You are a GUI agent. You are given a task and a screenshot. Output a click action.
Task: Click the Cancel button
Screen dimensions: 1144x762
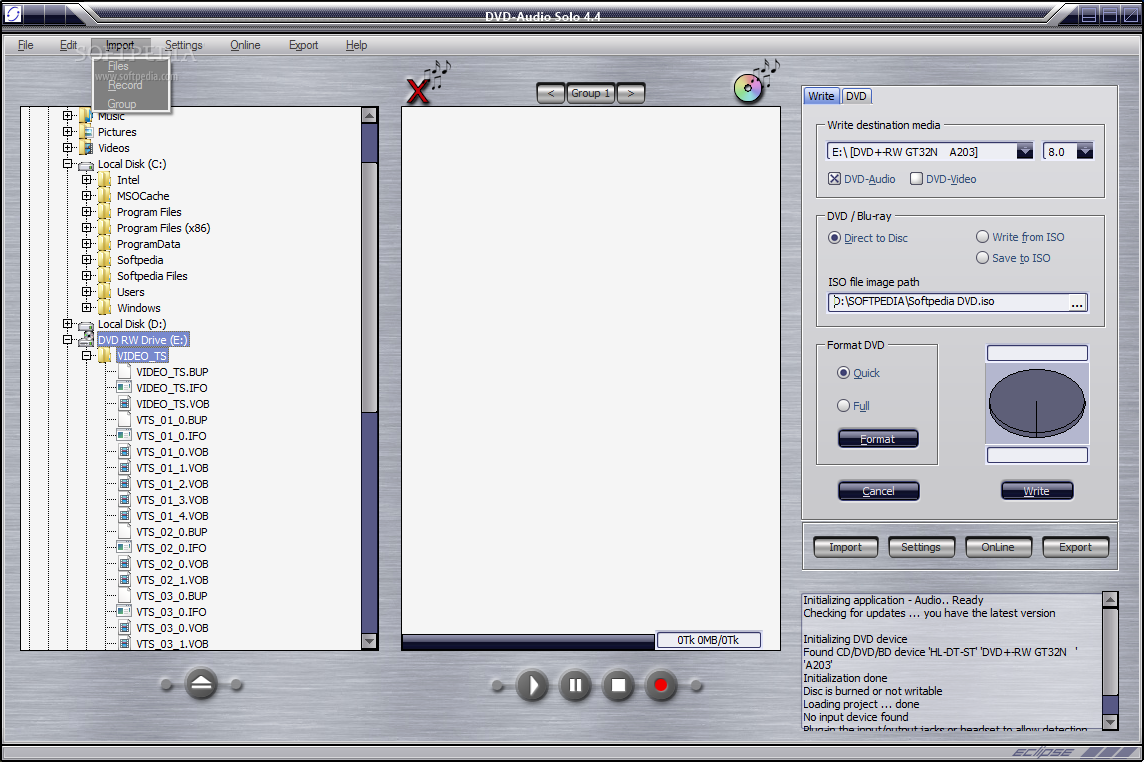point(878,491)
